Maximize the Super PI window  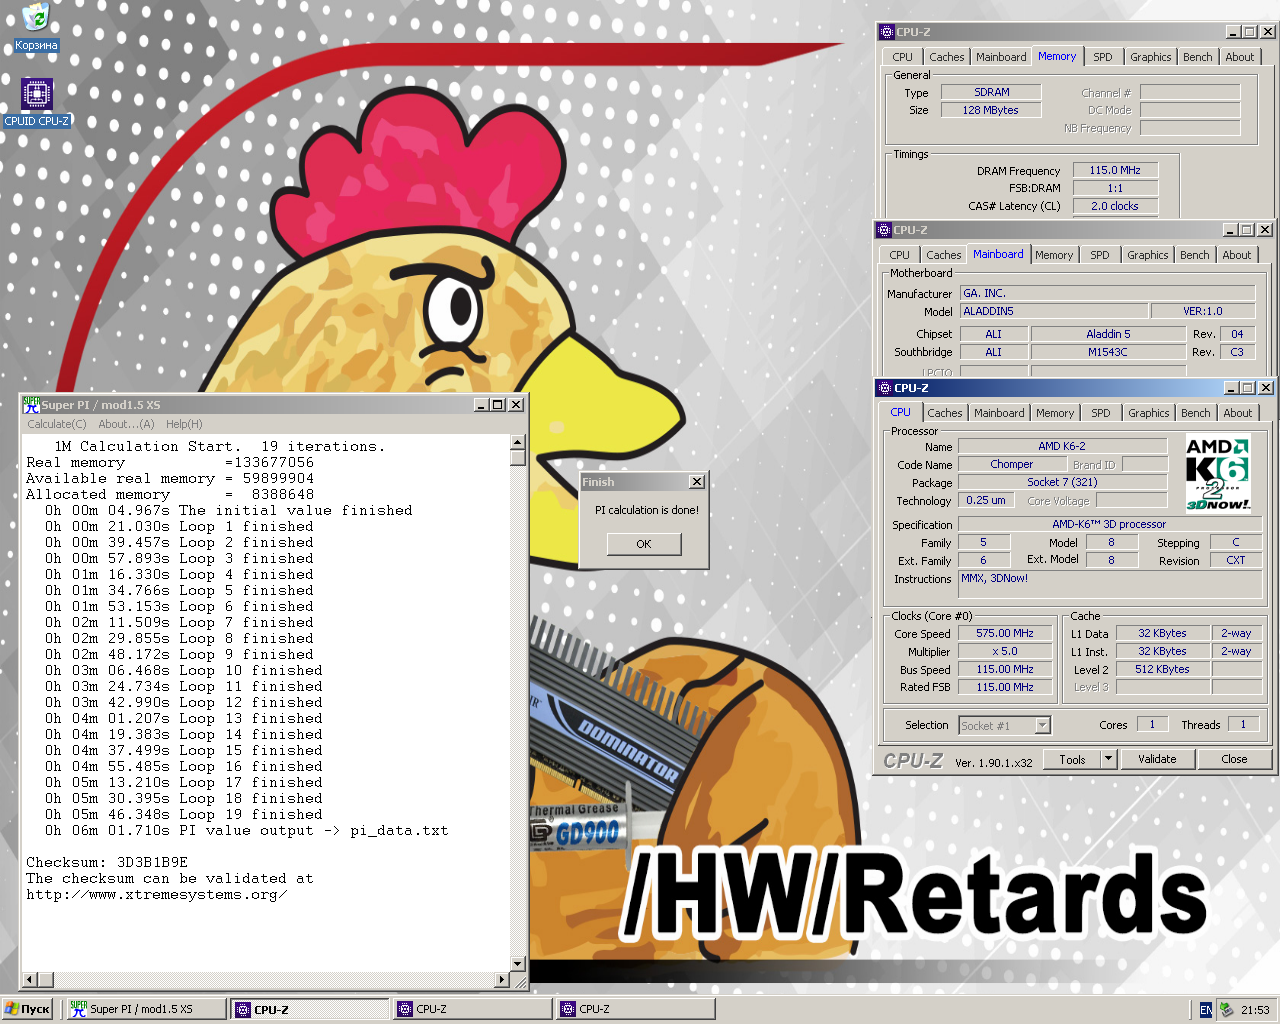tap(498, 405)
